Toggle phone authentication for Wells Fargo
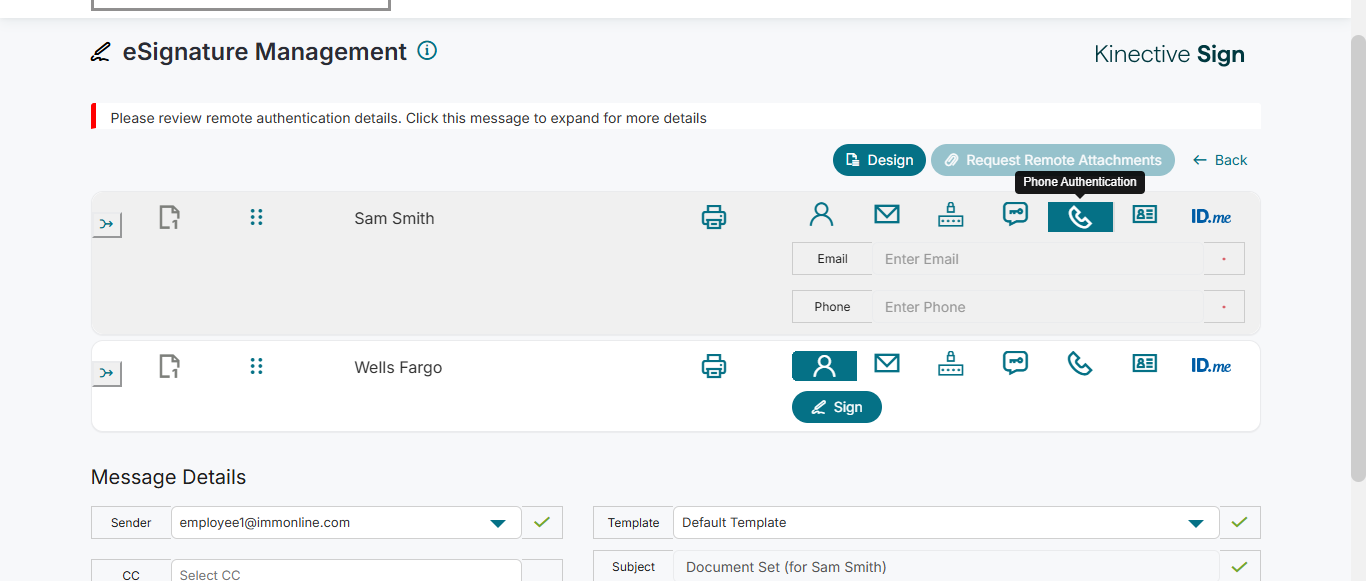This screenshot has height=581, width=1366. (x=1080, y=363)
